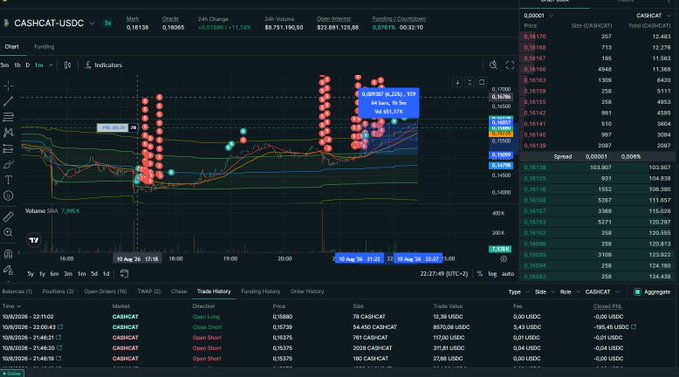Open the Indicators menu
679x377 pixels.
(x=103, y=65)
